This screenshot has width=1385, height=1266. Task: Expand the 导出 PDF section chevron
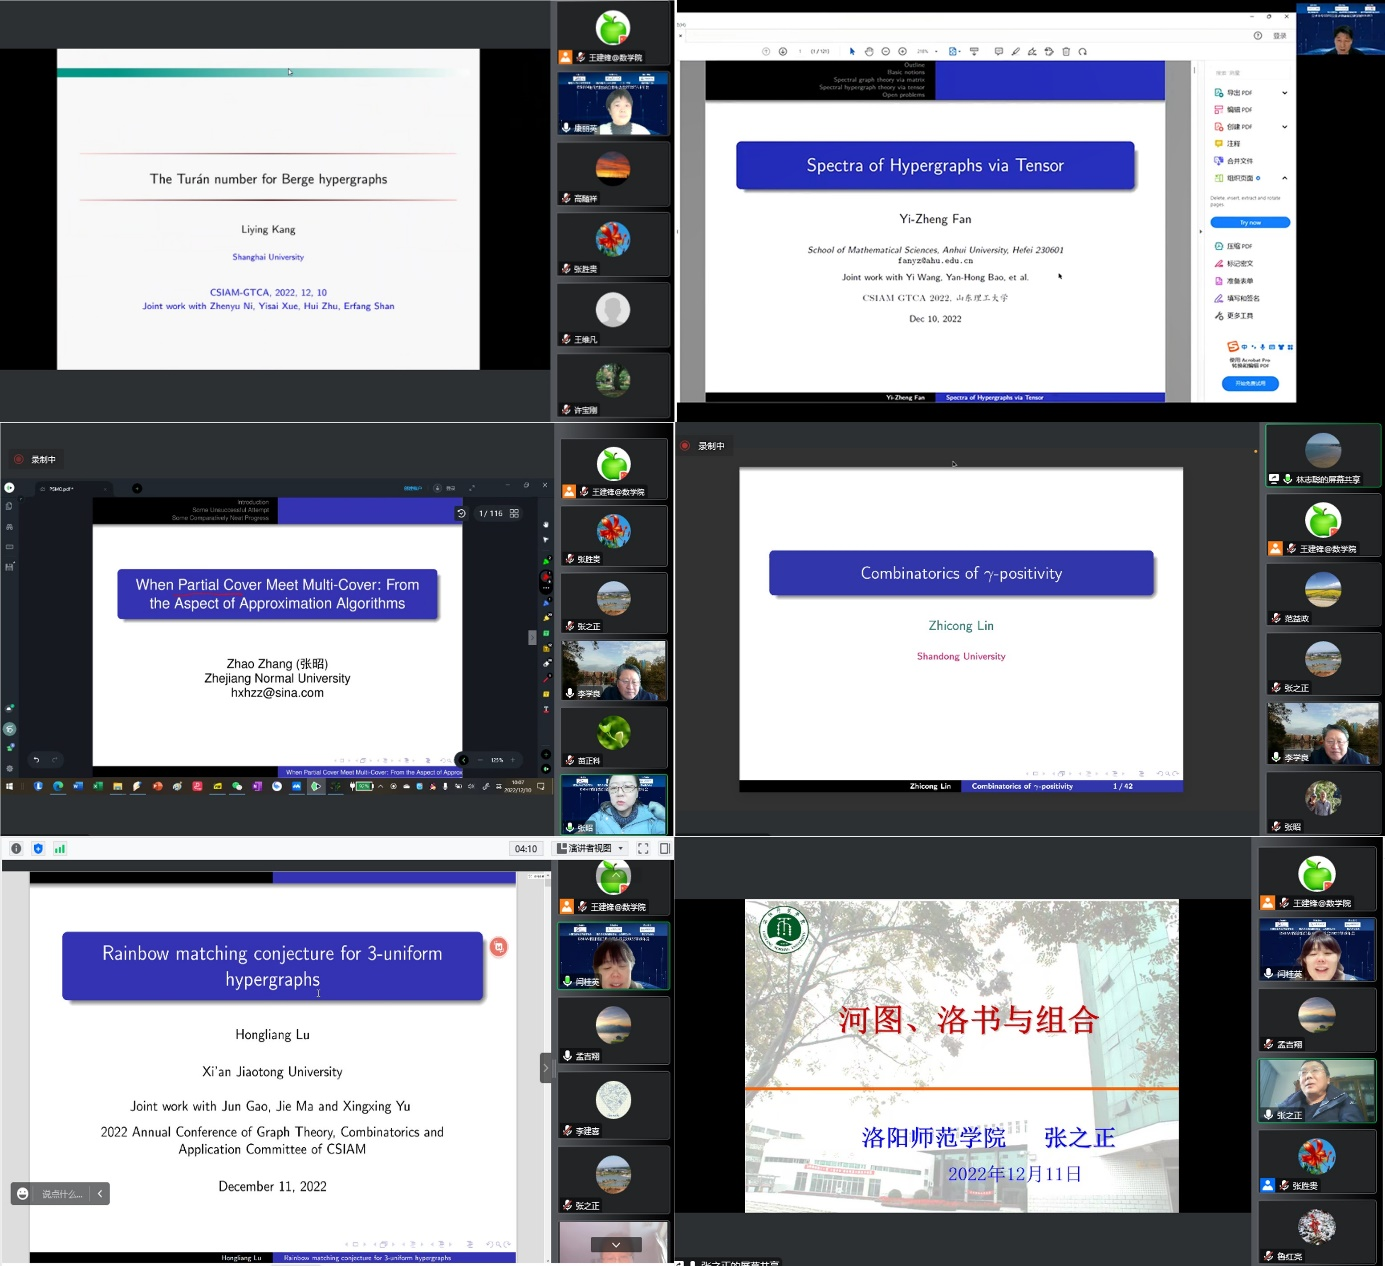(x=1285, y=93)
